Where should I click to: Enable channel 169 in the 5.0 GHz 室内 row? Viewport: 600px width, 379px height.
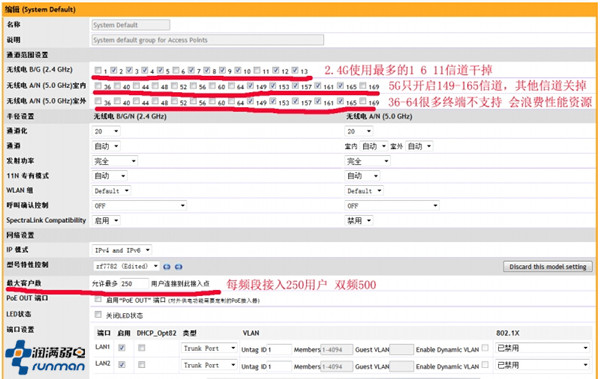[x=363, y=86]
